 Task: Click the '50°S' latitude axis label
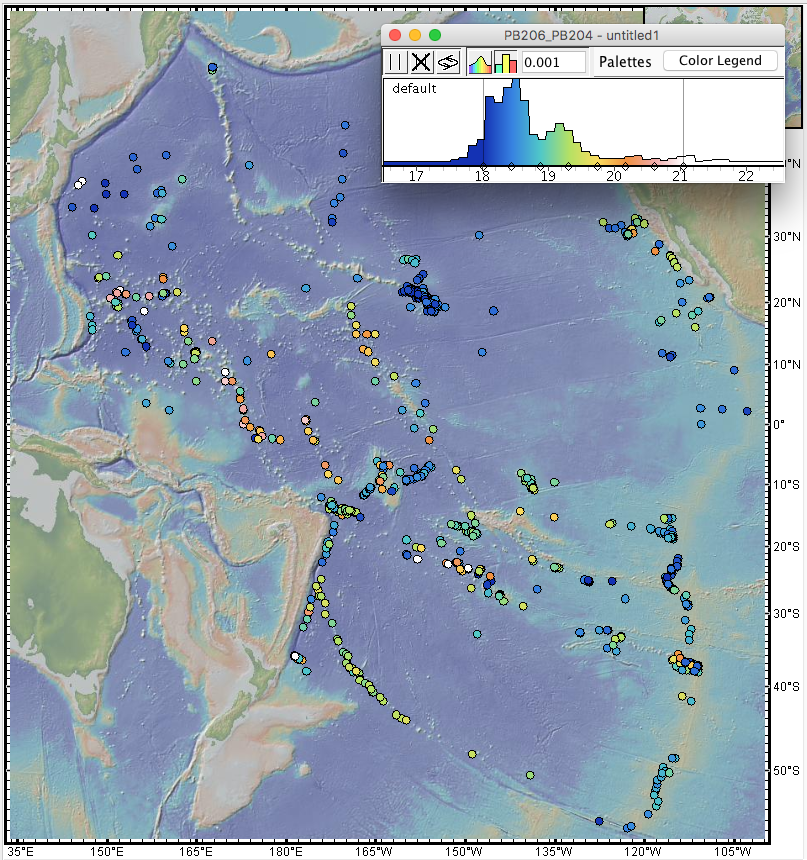coord(786,771)
